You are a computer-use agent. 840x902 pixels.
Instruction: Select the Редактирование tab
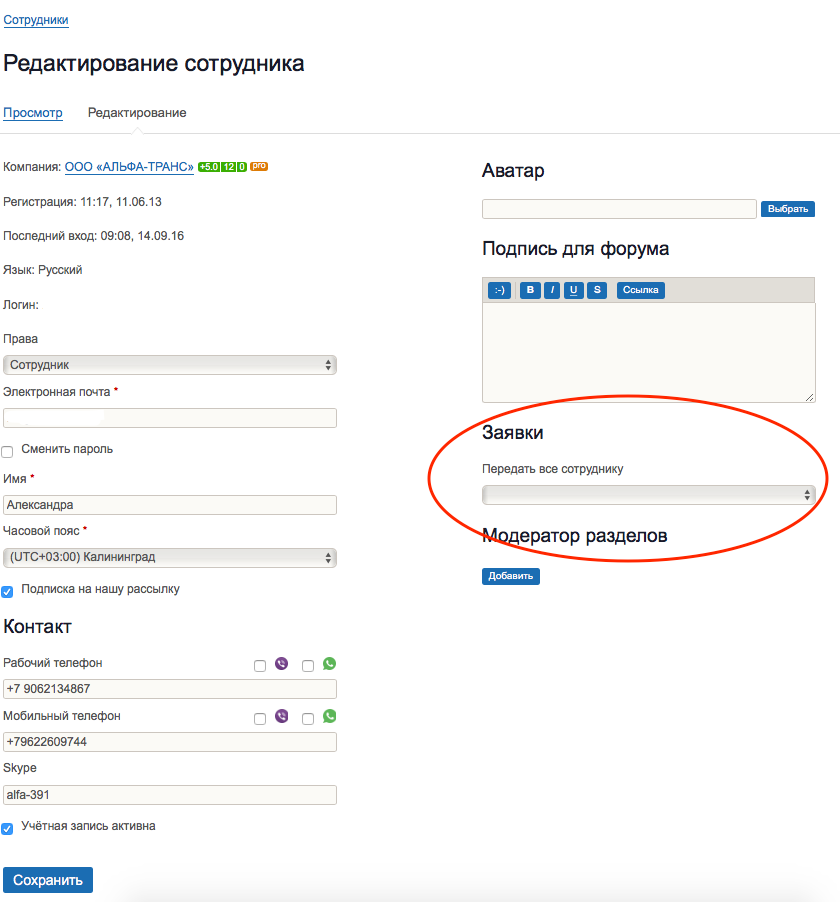point(137,113)
